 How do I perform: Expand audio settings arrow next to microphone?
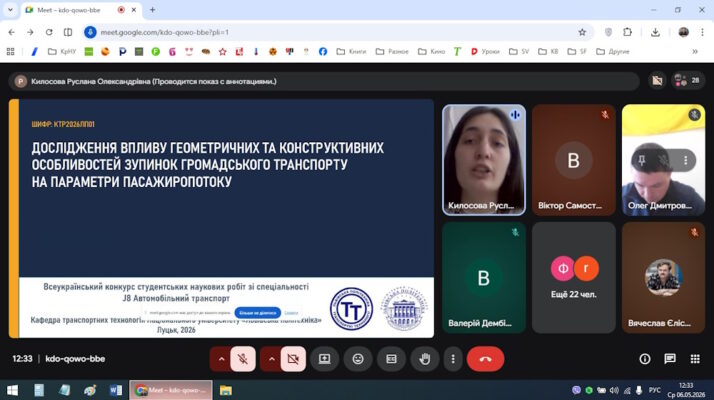(221, 359)
